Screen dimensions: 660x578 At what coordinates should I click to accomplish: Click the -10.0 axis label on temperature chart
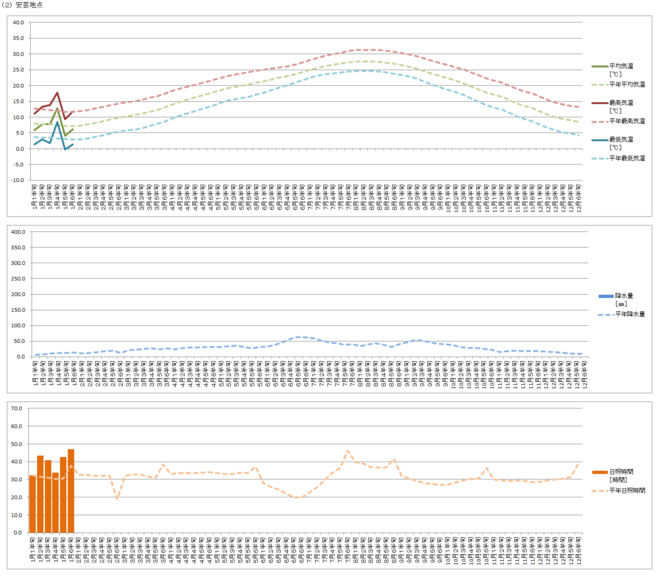pyautogui.click(x=15, y=181)
